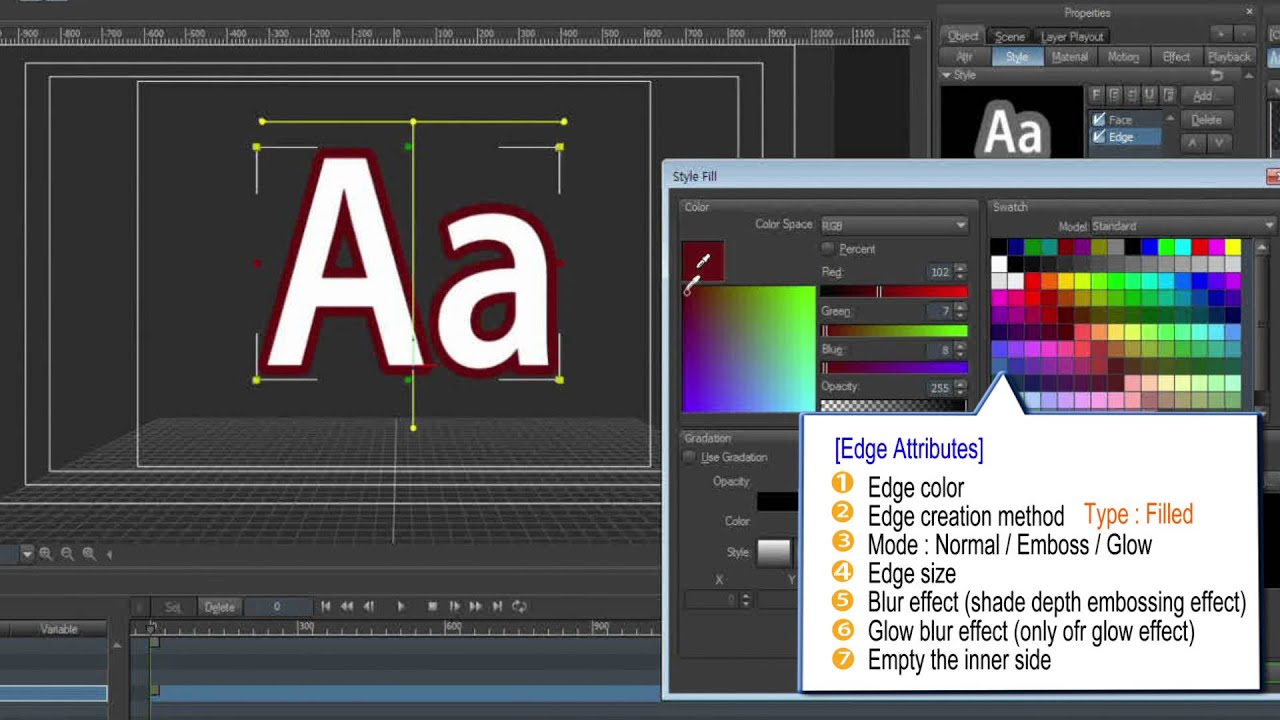Click the Variable column header

click(58, 629)
